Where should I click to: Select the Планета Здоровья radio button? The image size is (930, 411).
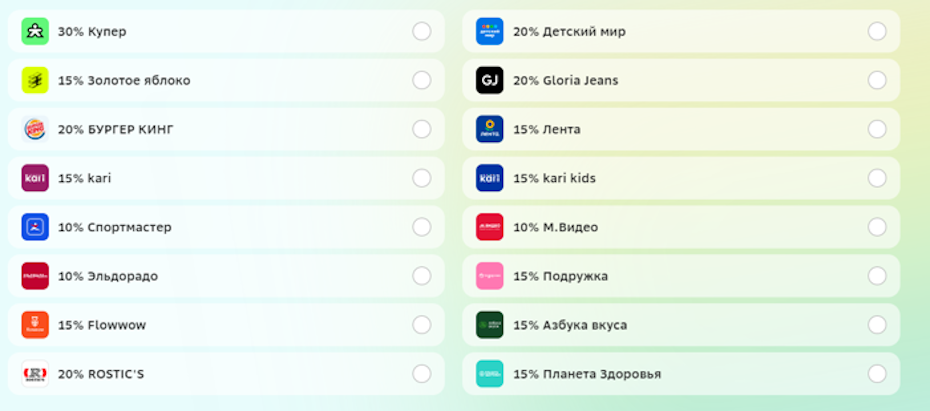pyautogui.click(x=877, y=374)
